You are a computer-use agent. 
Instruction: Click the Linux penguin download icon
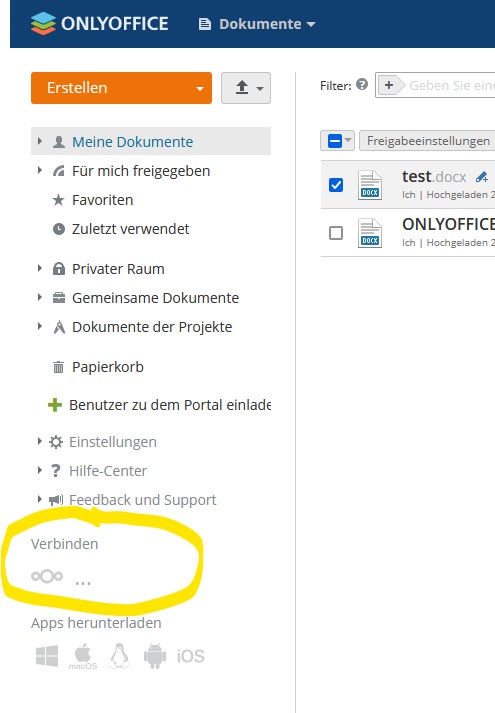[119, 656]
